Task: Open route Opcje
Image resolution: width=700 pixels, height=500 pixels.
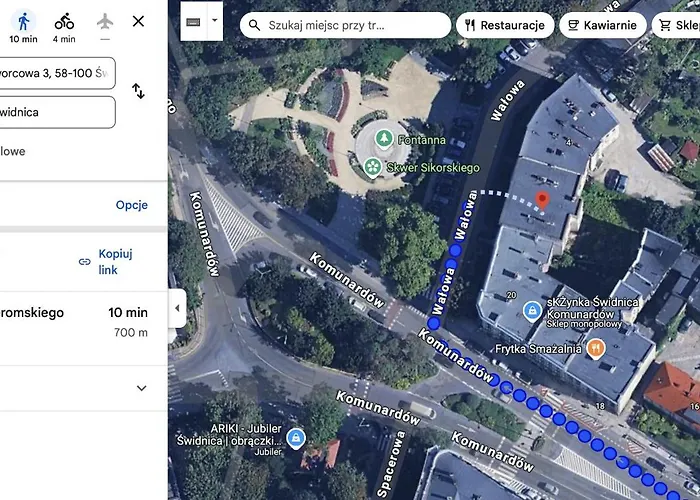Action: click(131, 205)
